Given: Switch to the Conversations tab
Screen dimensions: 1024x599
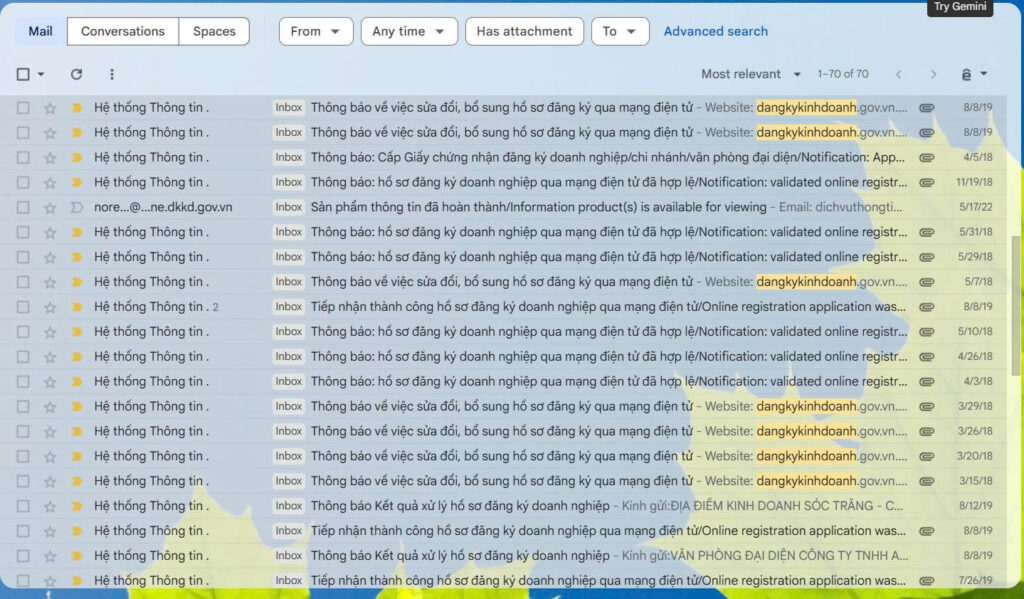Looking at the screenshot, I should [123, 31].
